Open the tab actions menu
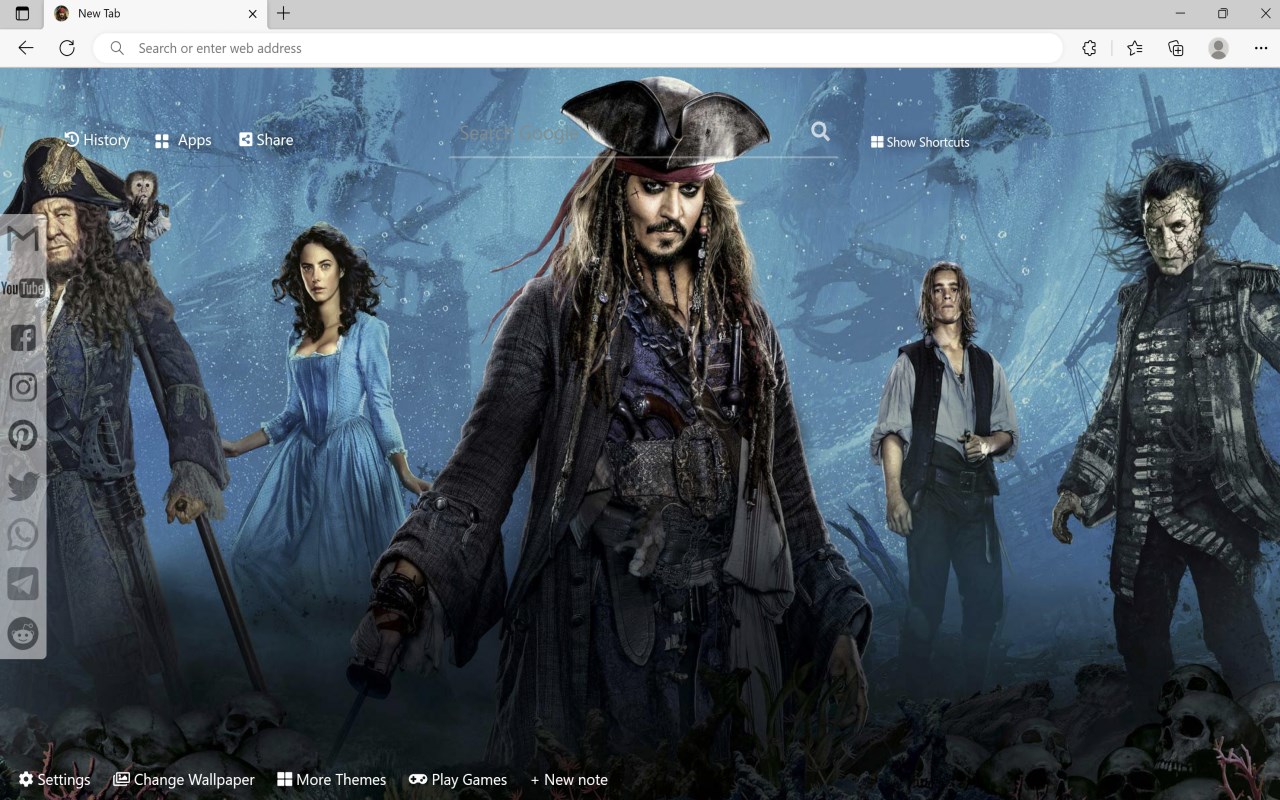This screenshot has width=1280, height=800. tap(22, 14)
